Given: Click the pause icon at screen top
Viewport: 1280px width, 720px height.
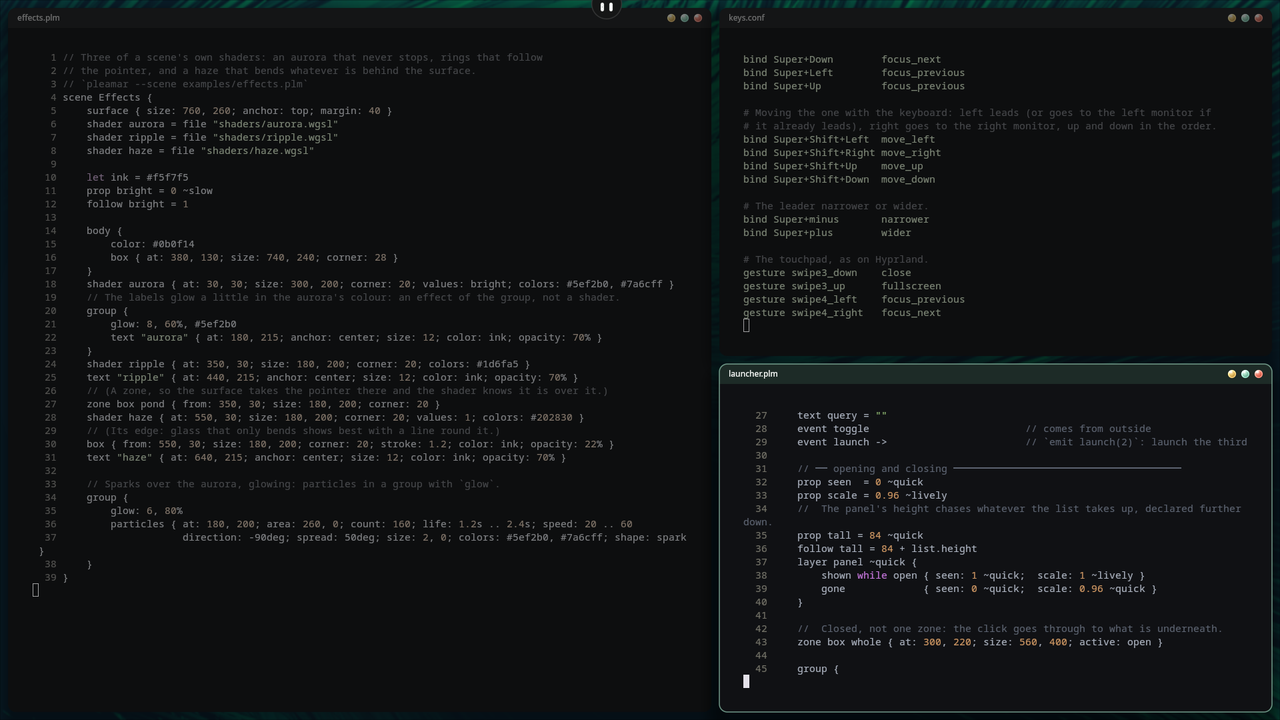Looking at the screenshot, I should 606,7.
